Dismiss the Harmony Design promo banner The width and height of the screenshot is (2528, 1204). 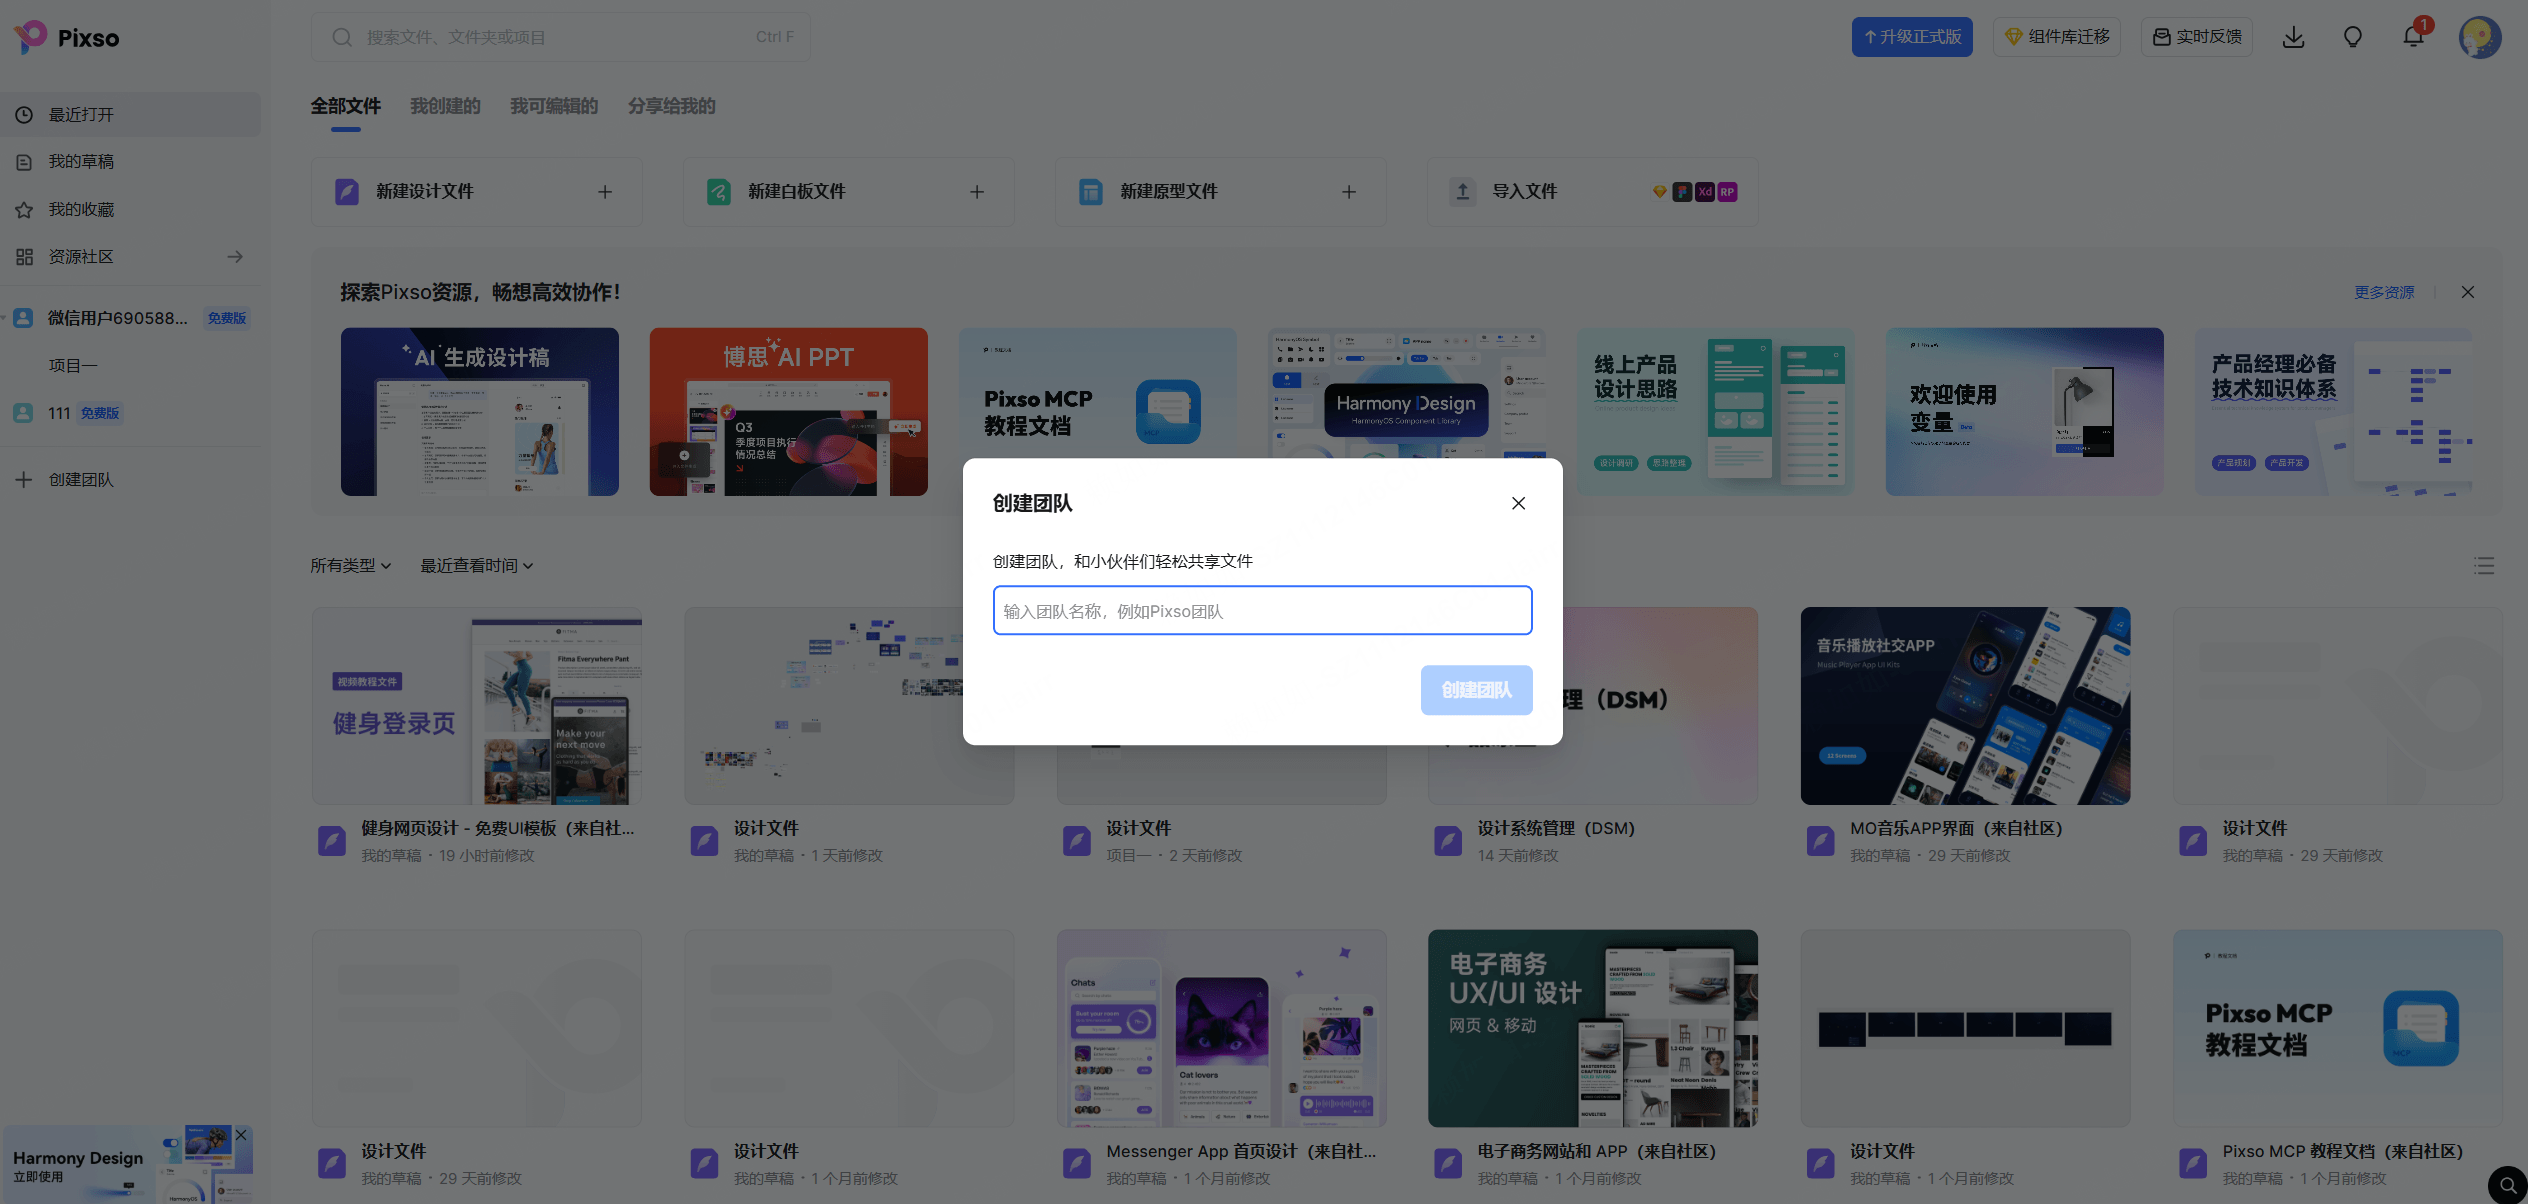click(x=241, y=1135)
